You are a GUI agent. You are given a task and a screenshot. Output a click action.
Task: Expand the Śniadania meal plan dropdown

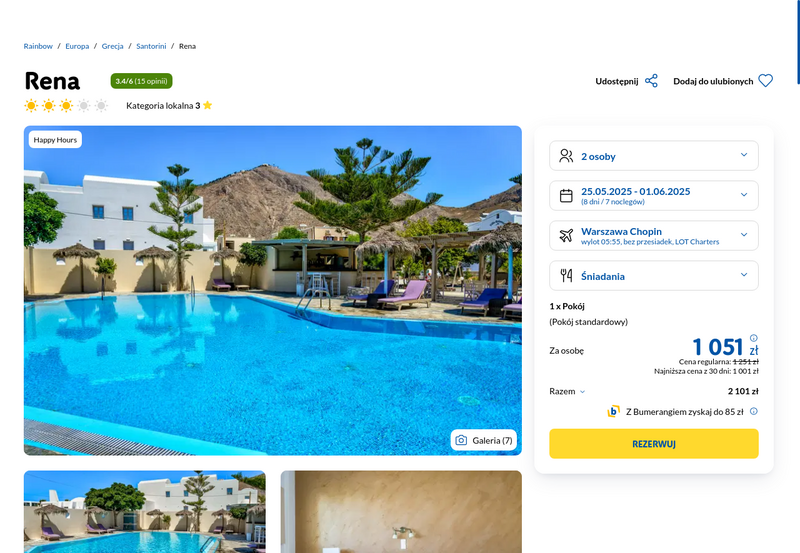[654, 275]
